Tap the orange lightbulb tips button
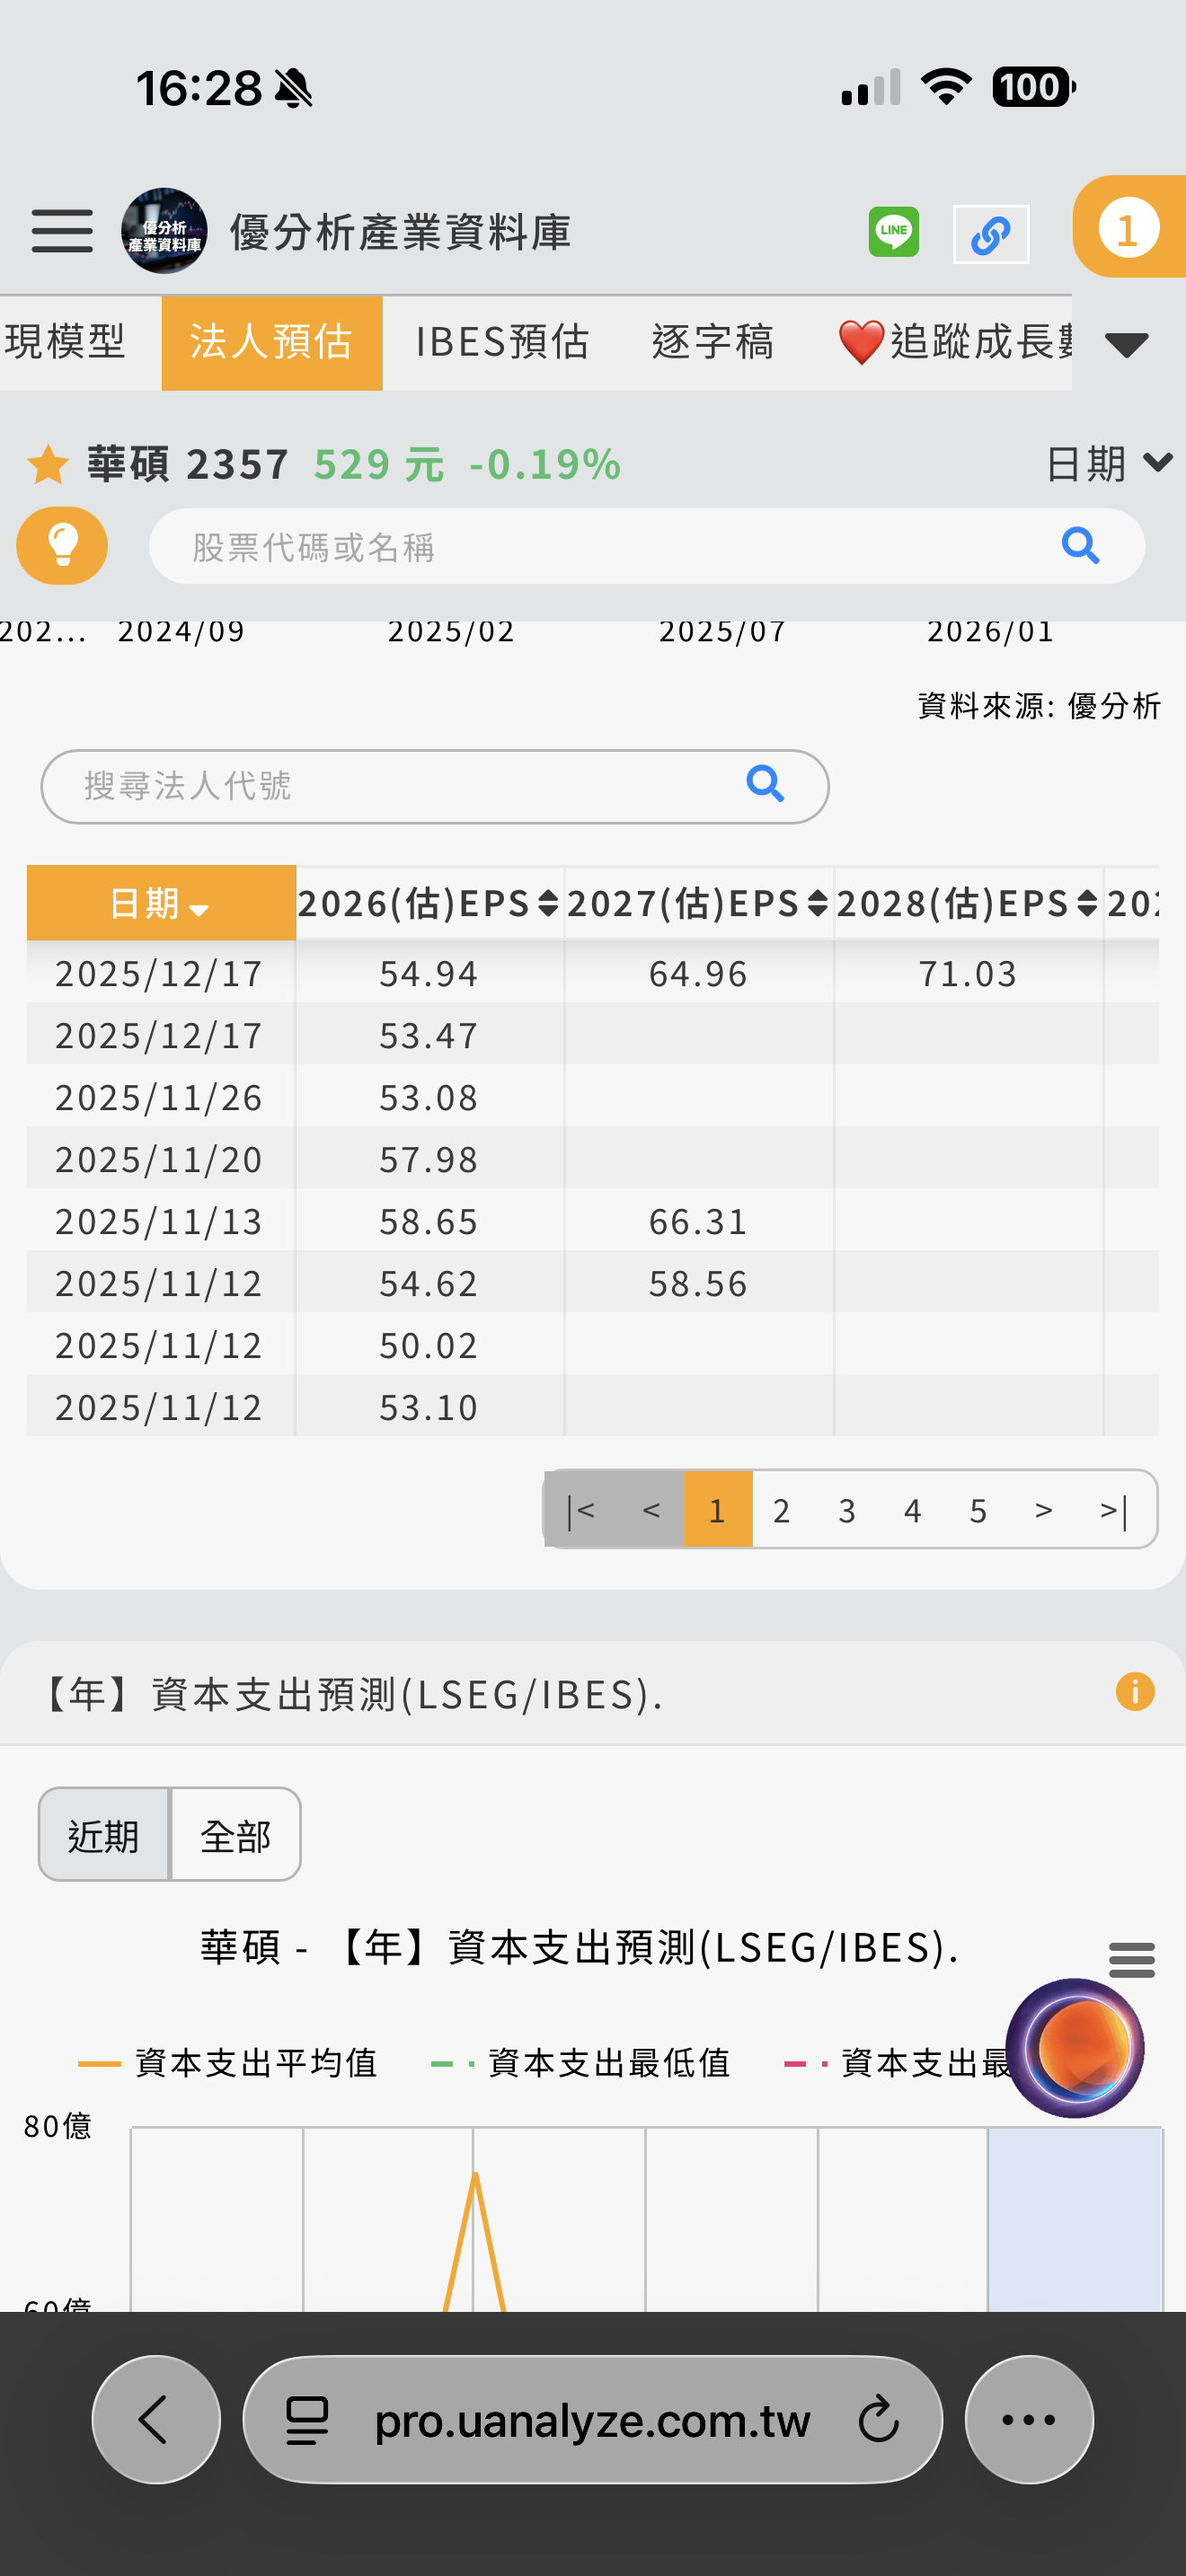Viewport: 1186px width, 2576px height. point(62,546)
